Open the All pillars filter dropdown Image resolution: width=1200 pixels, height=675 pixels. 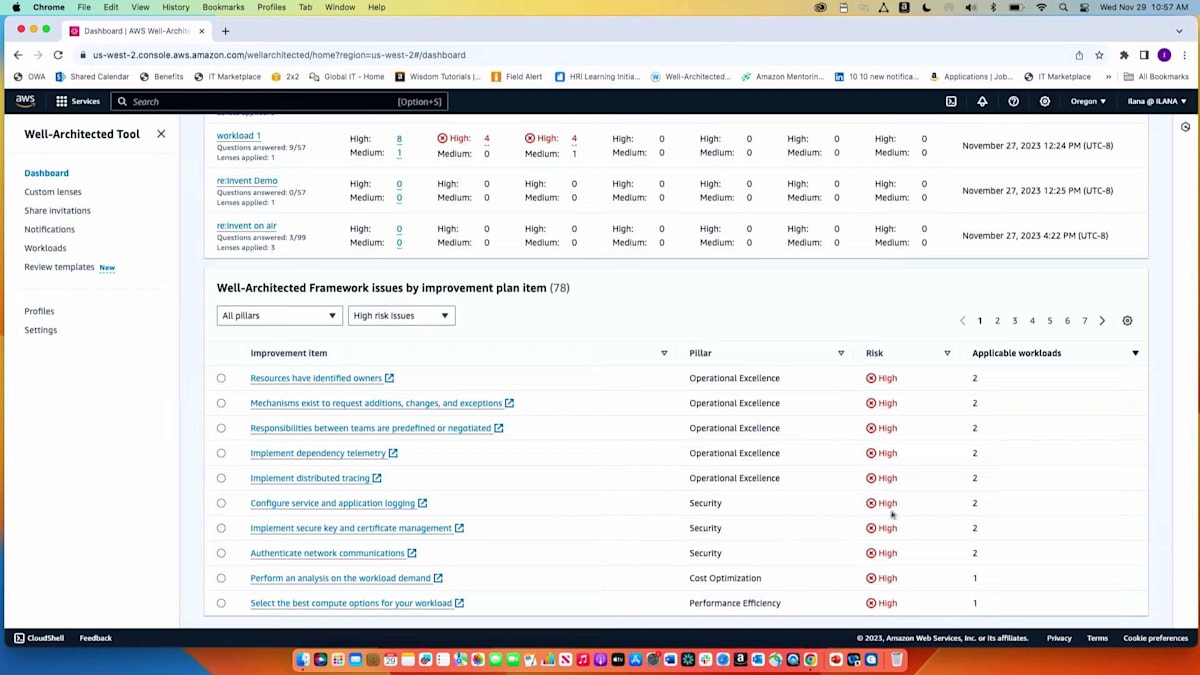coord(279,316)
